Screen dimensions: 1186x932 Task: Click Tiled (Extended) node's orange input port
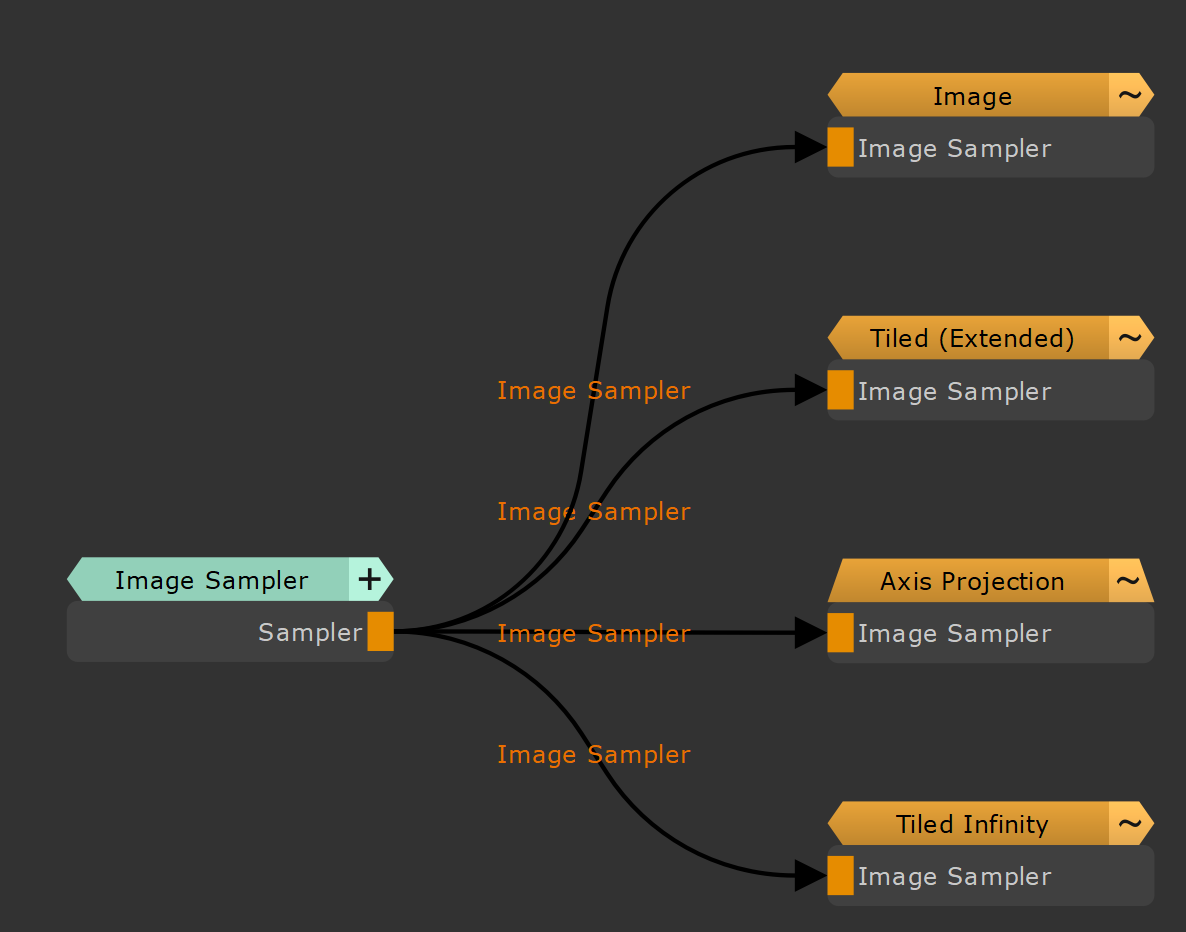click(840, 391)
